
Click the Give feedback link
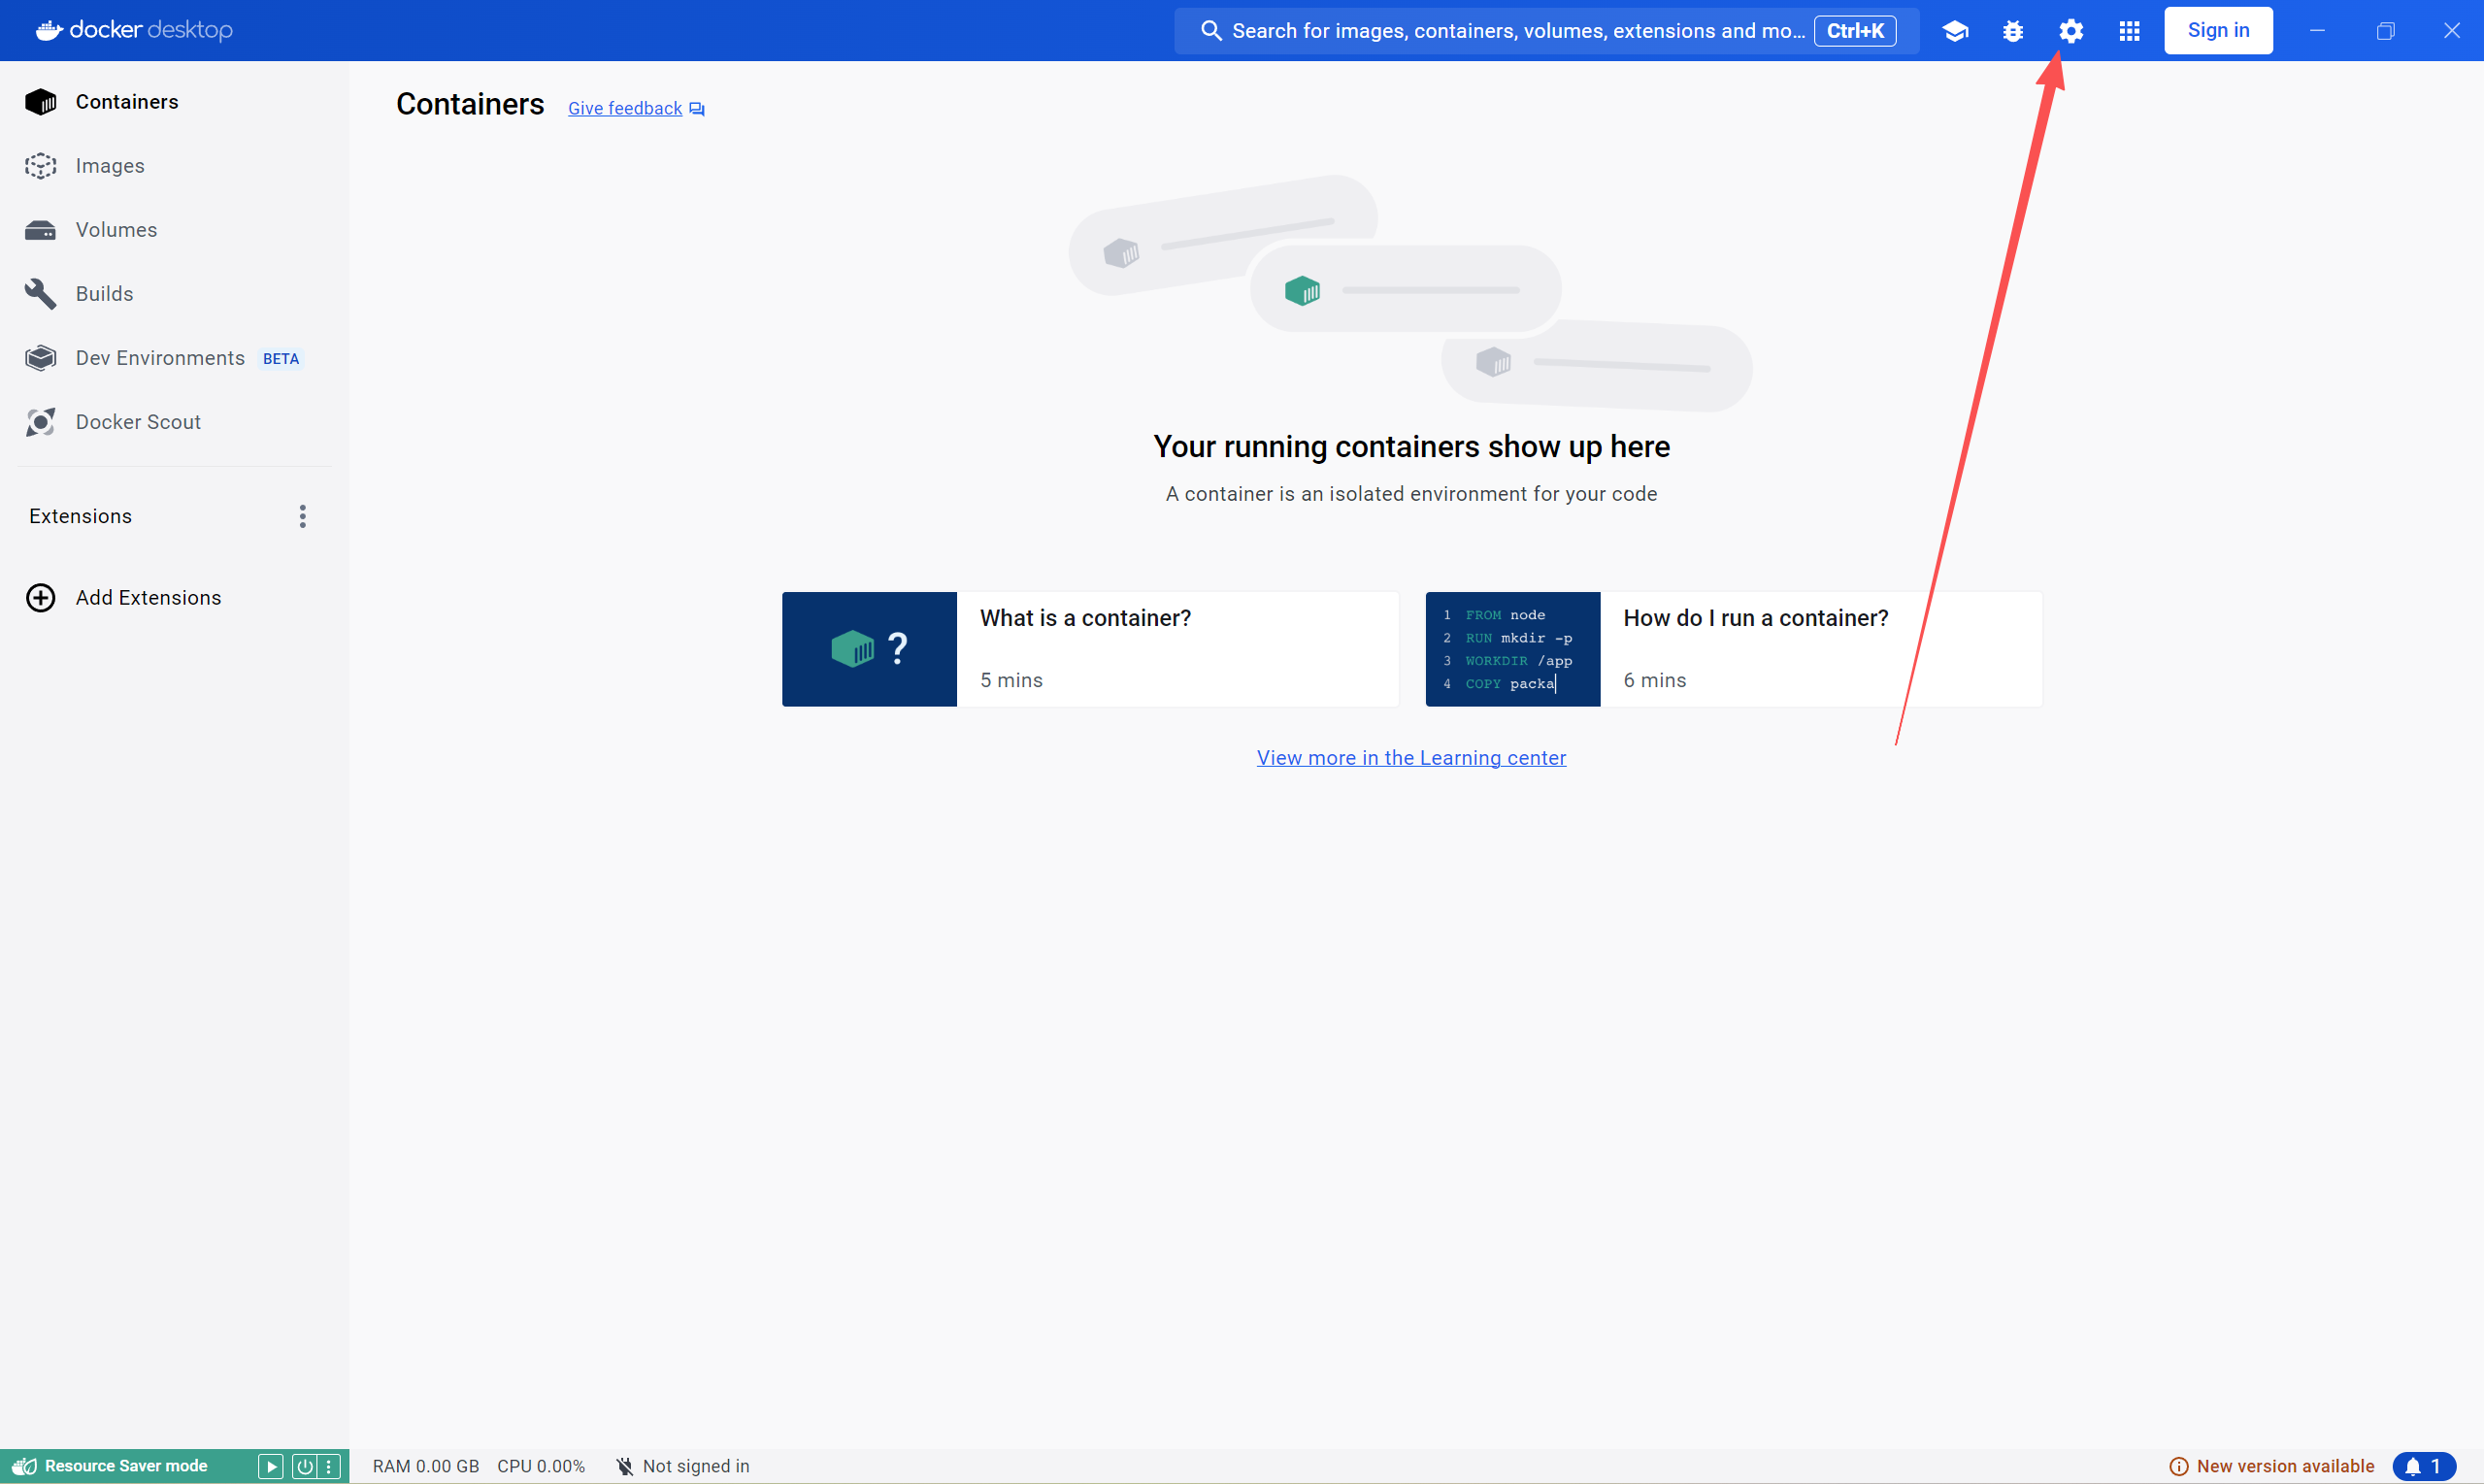(x=625, y=108)
